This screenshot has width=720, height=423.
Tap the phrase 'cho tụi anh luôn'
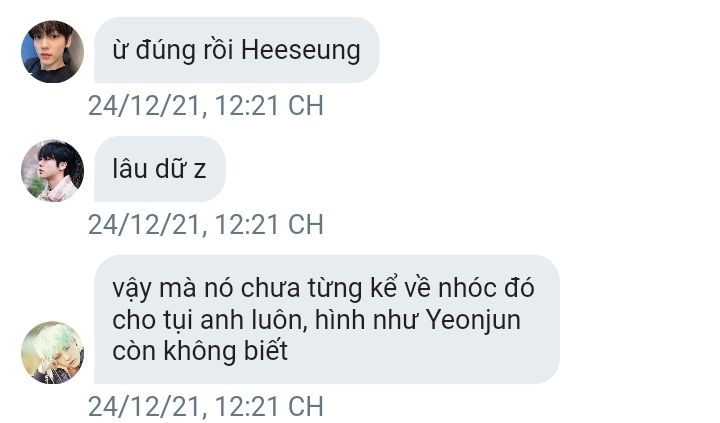[209, 320]
